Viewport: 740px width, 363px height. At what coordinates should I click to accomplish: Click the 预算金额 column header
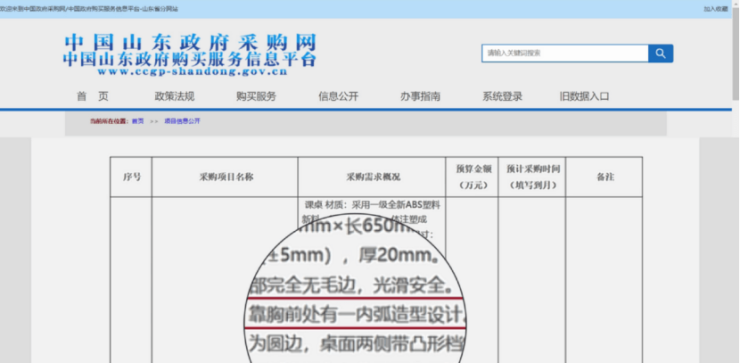(x=472, y=177)
